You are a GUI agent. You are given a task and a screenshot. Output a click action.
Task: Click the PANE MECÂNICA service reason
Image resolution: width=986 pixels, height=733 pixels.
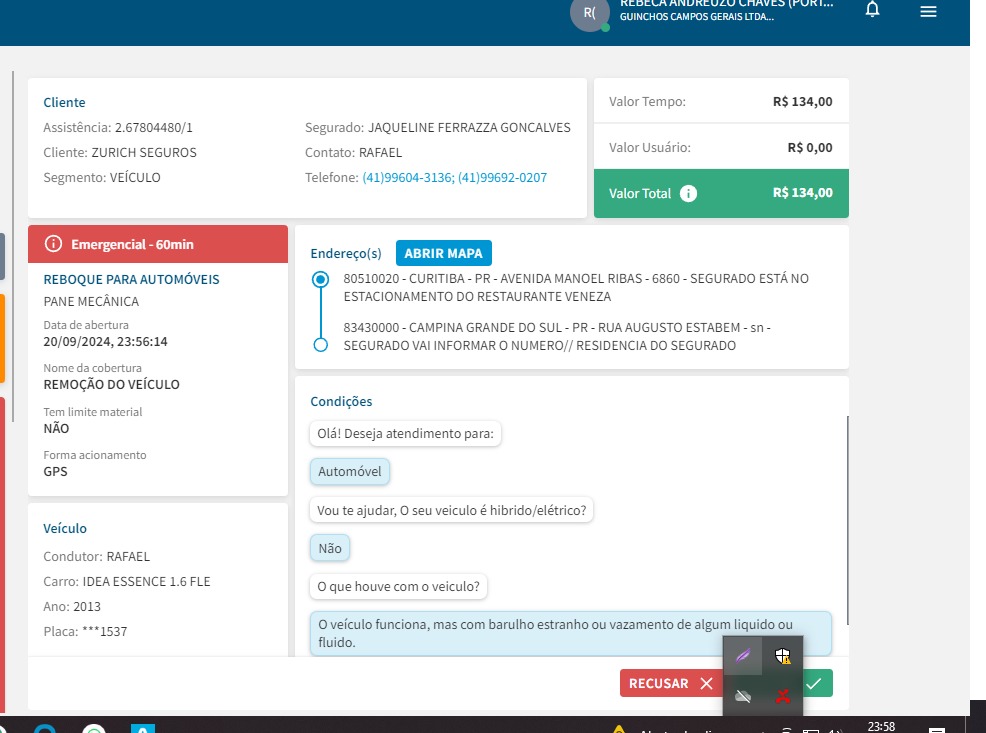[91, 302]
